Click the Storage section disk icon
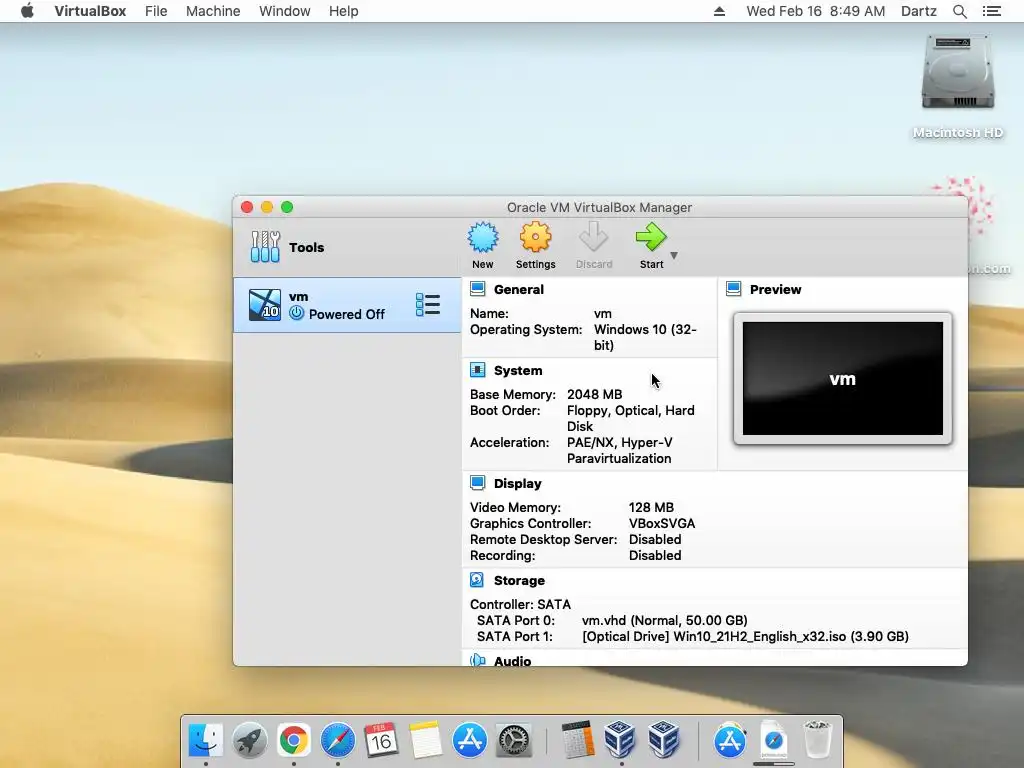The height and width of the screenshot is (768, 1024). (x=477, y=580)
